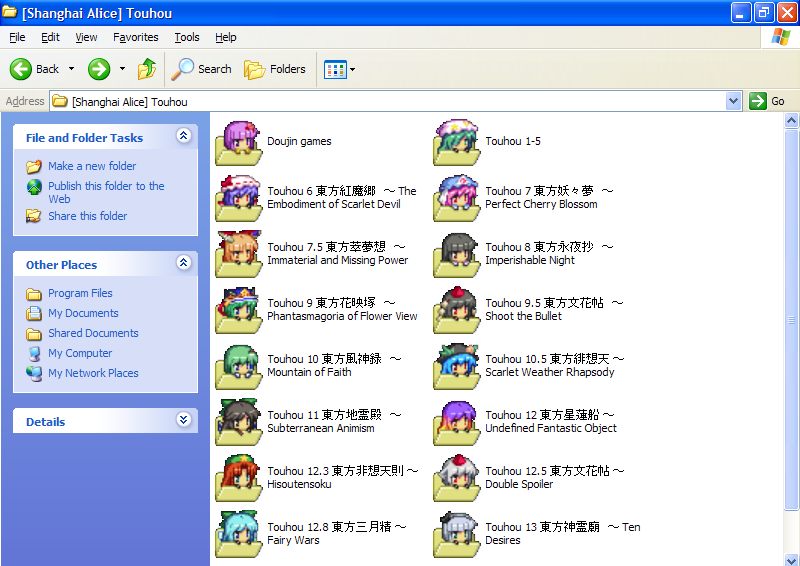Click the 'Fairy Wars' folder name text

tap(293, 540)
